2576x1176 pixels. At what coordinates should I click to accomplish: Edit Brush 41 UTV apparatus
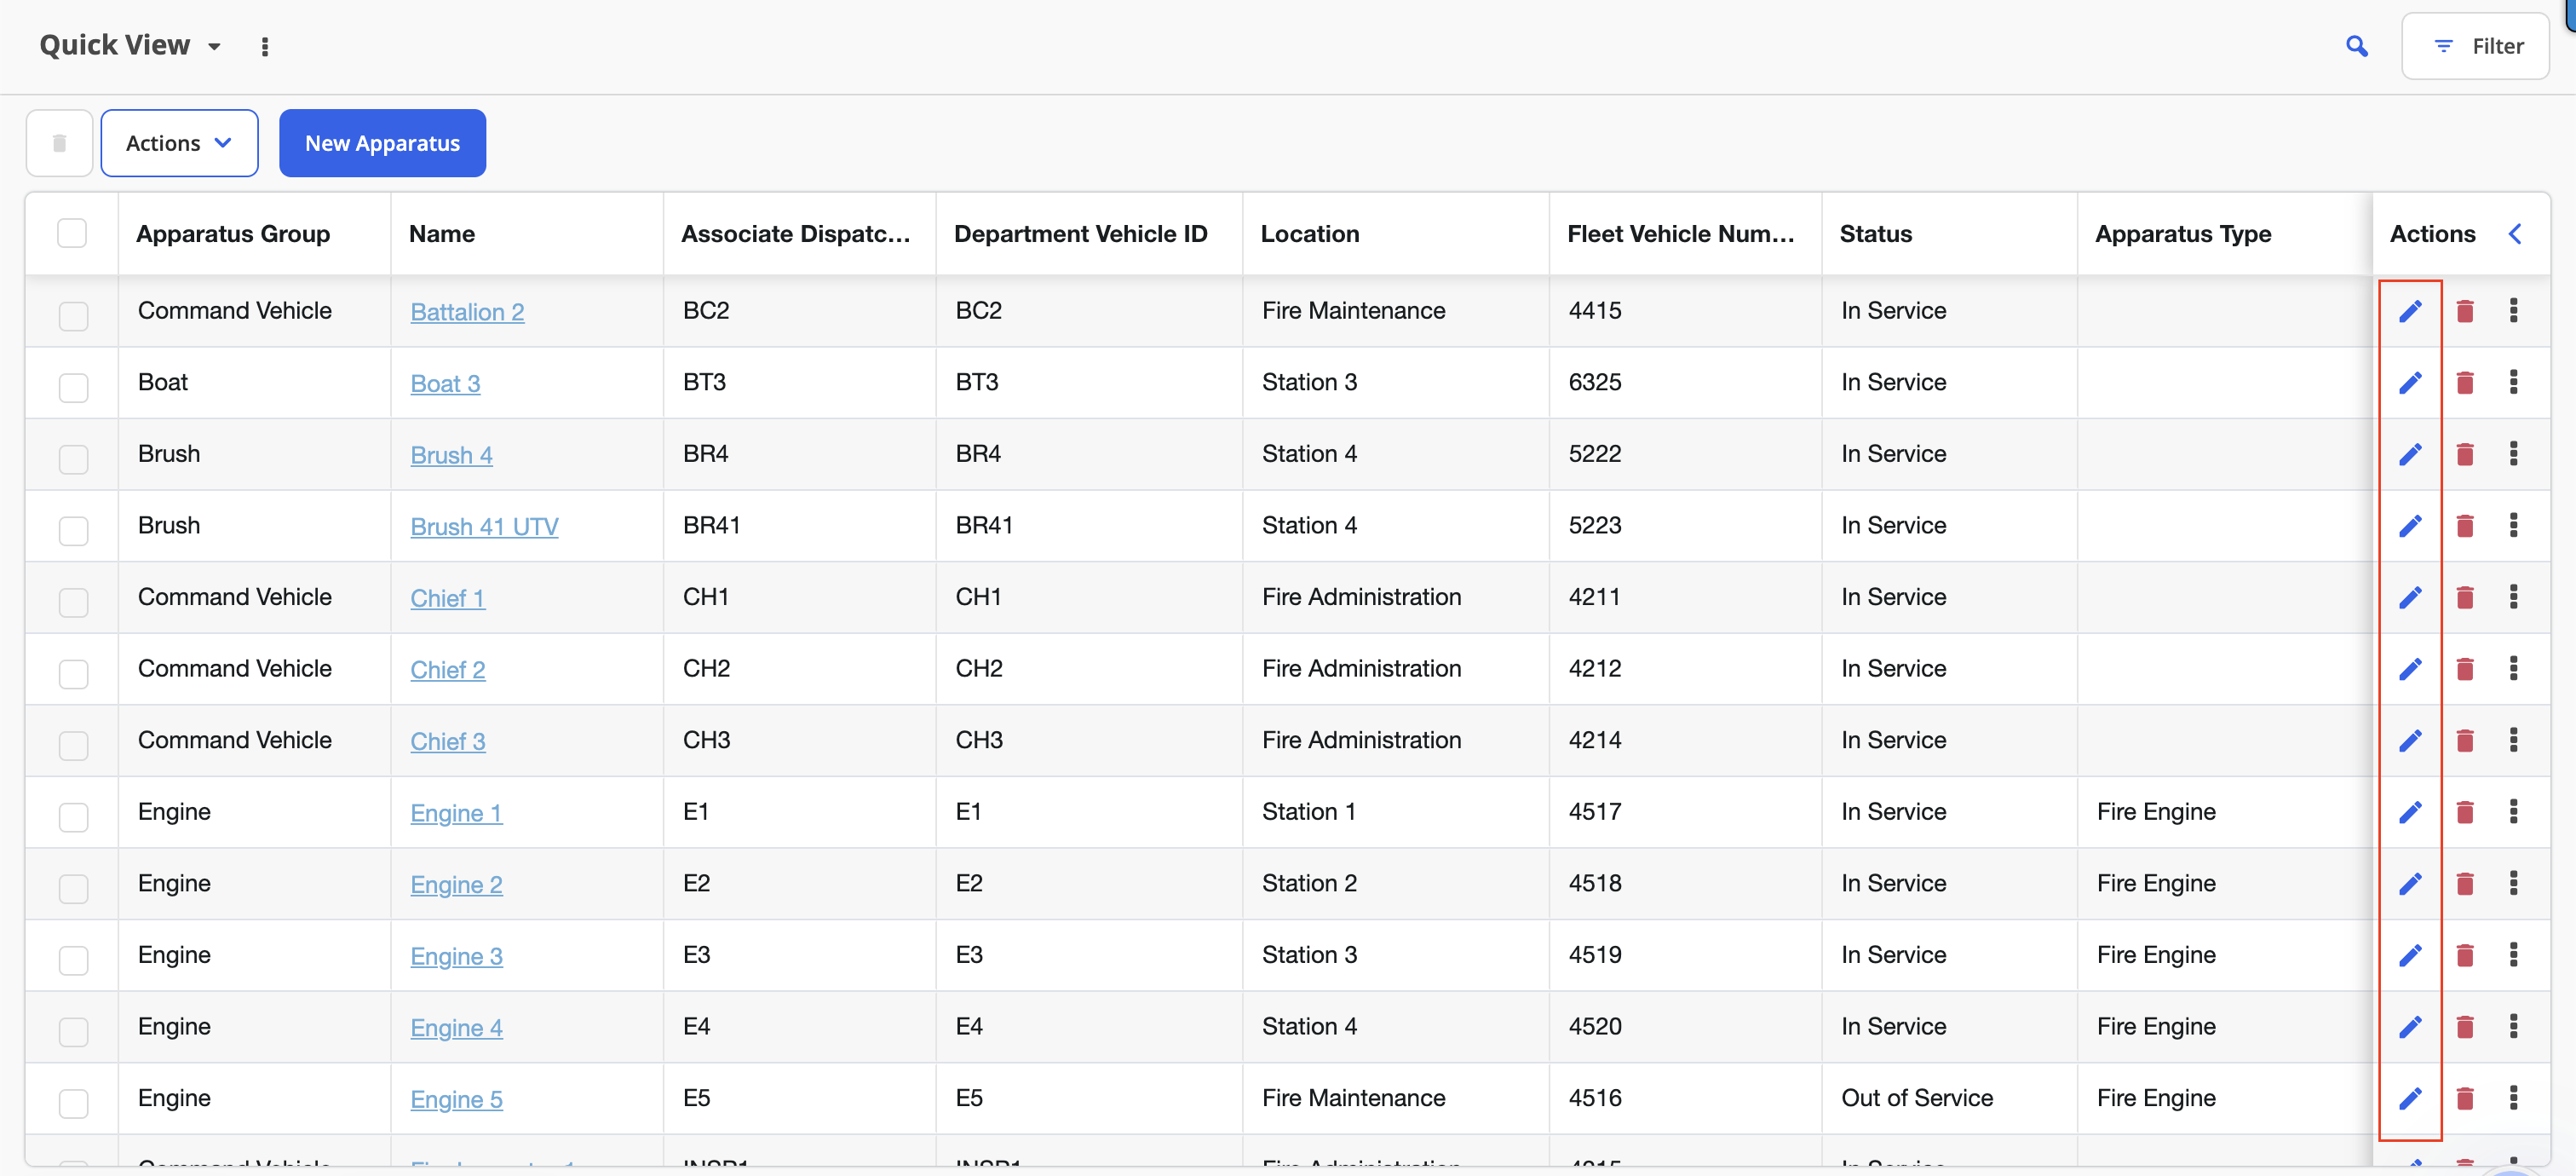coord(2411,526)
